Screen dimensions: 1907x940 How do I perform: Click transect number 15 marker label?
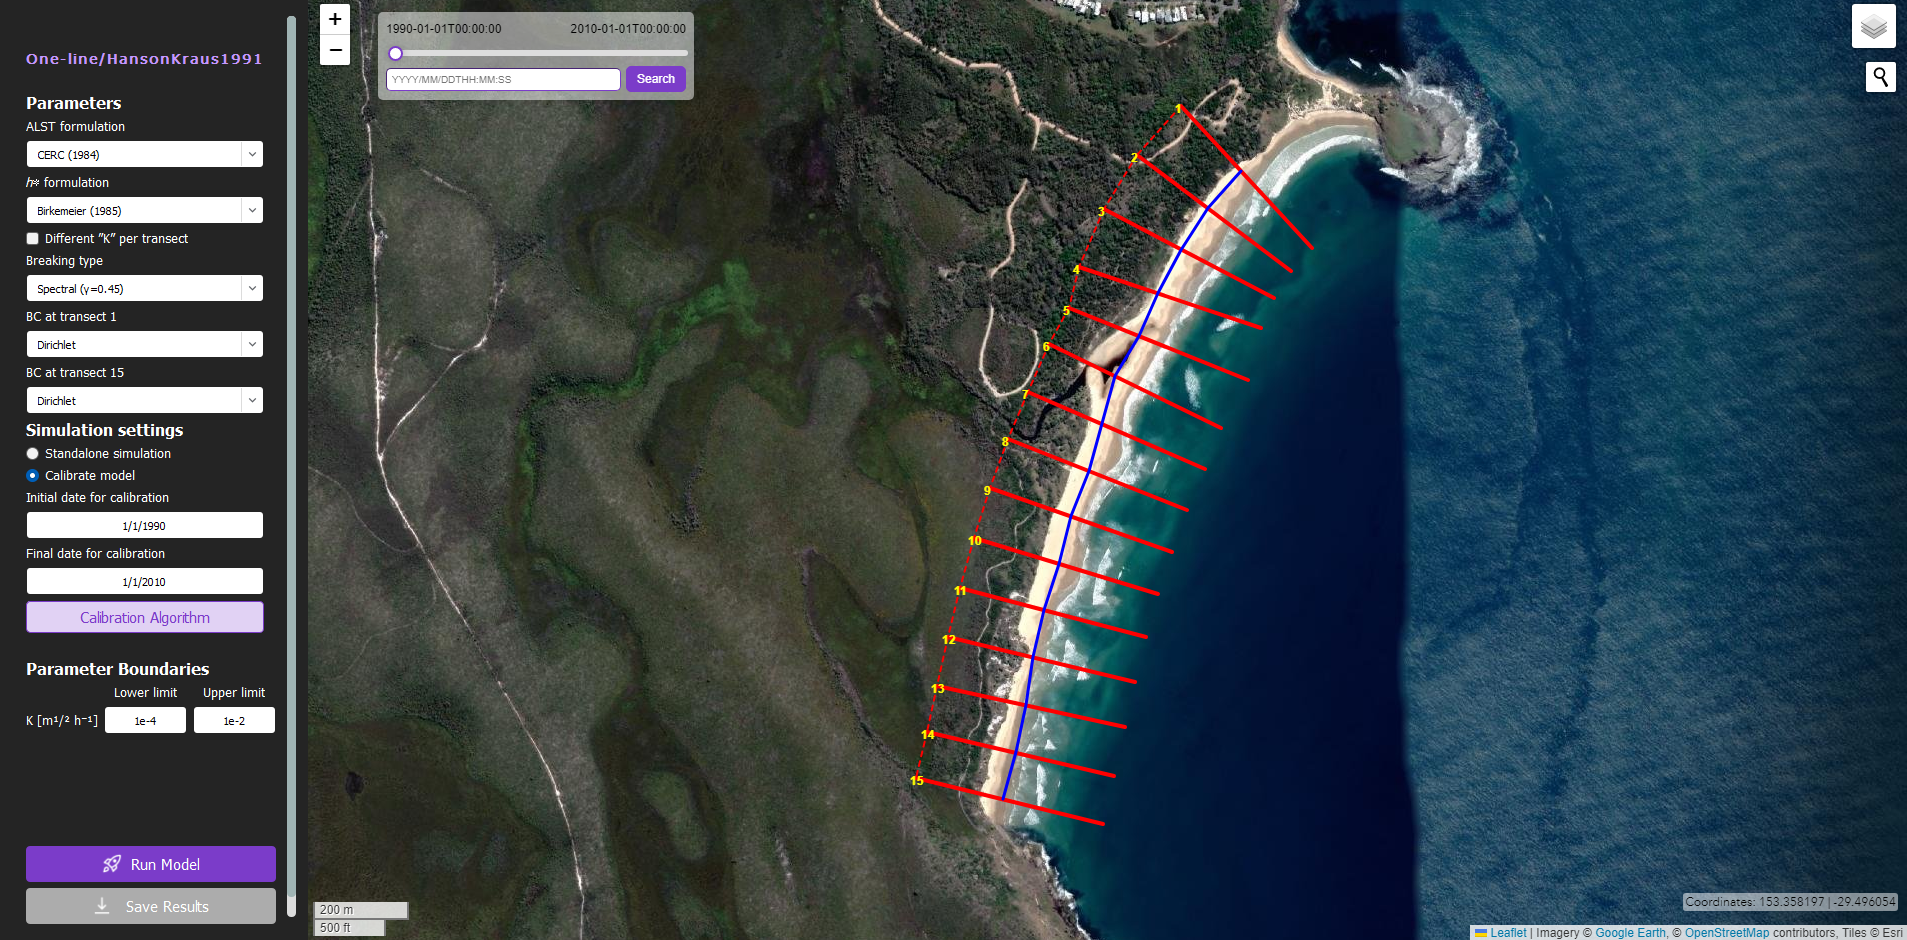tap(917, 781)
